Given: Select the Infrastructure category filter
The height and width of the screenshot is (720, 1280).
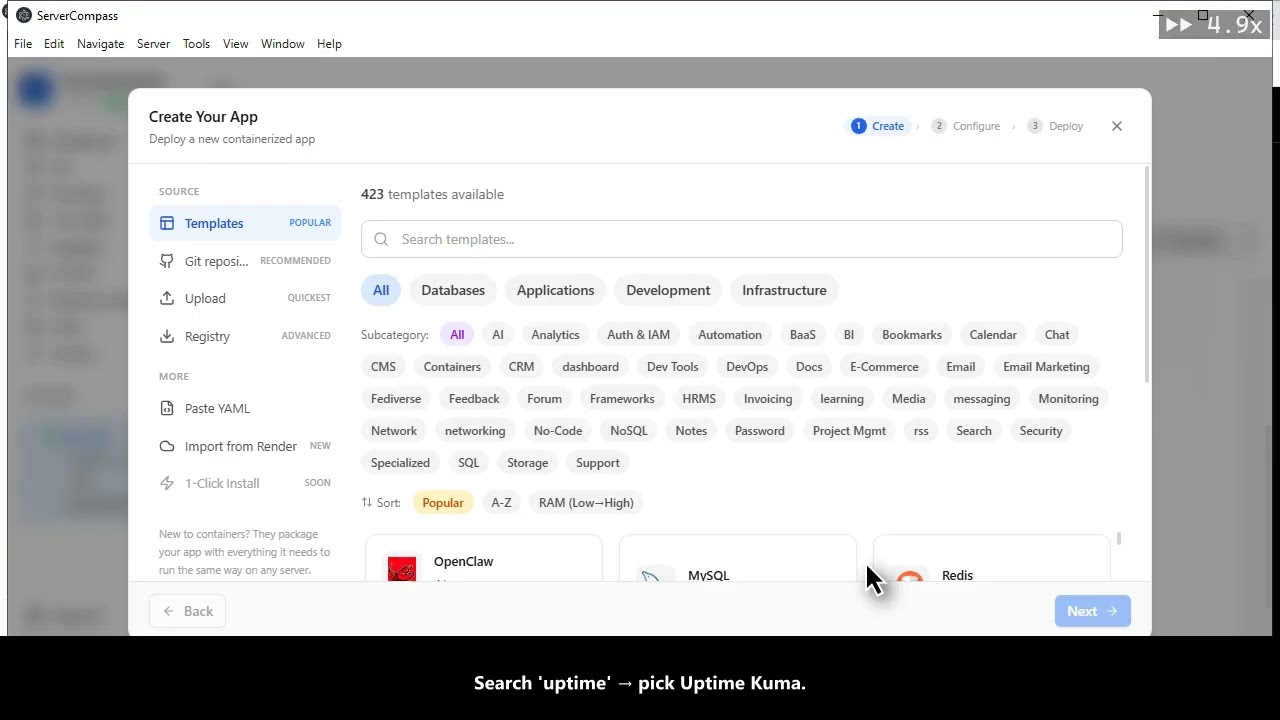Looking at the screenshot, I should click(x=784, y=290).
